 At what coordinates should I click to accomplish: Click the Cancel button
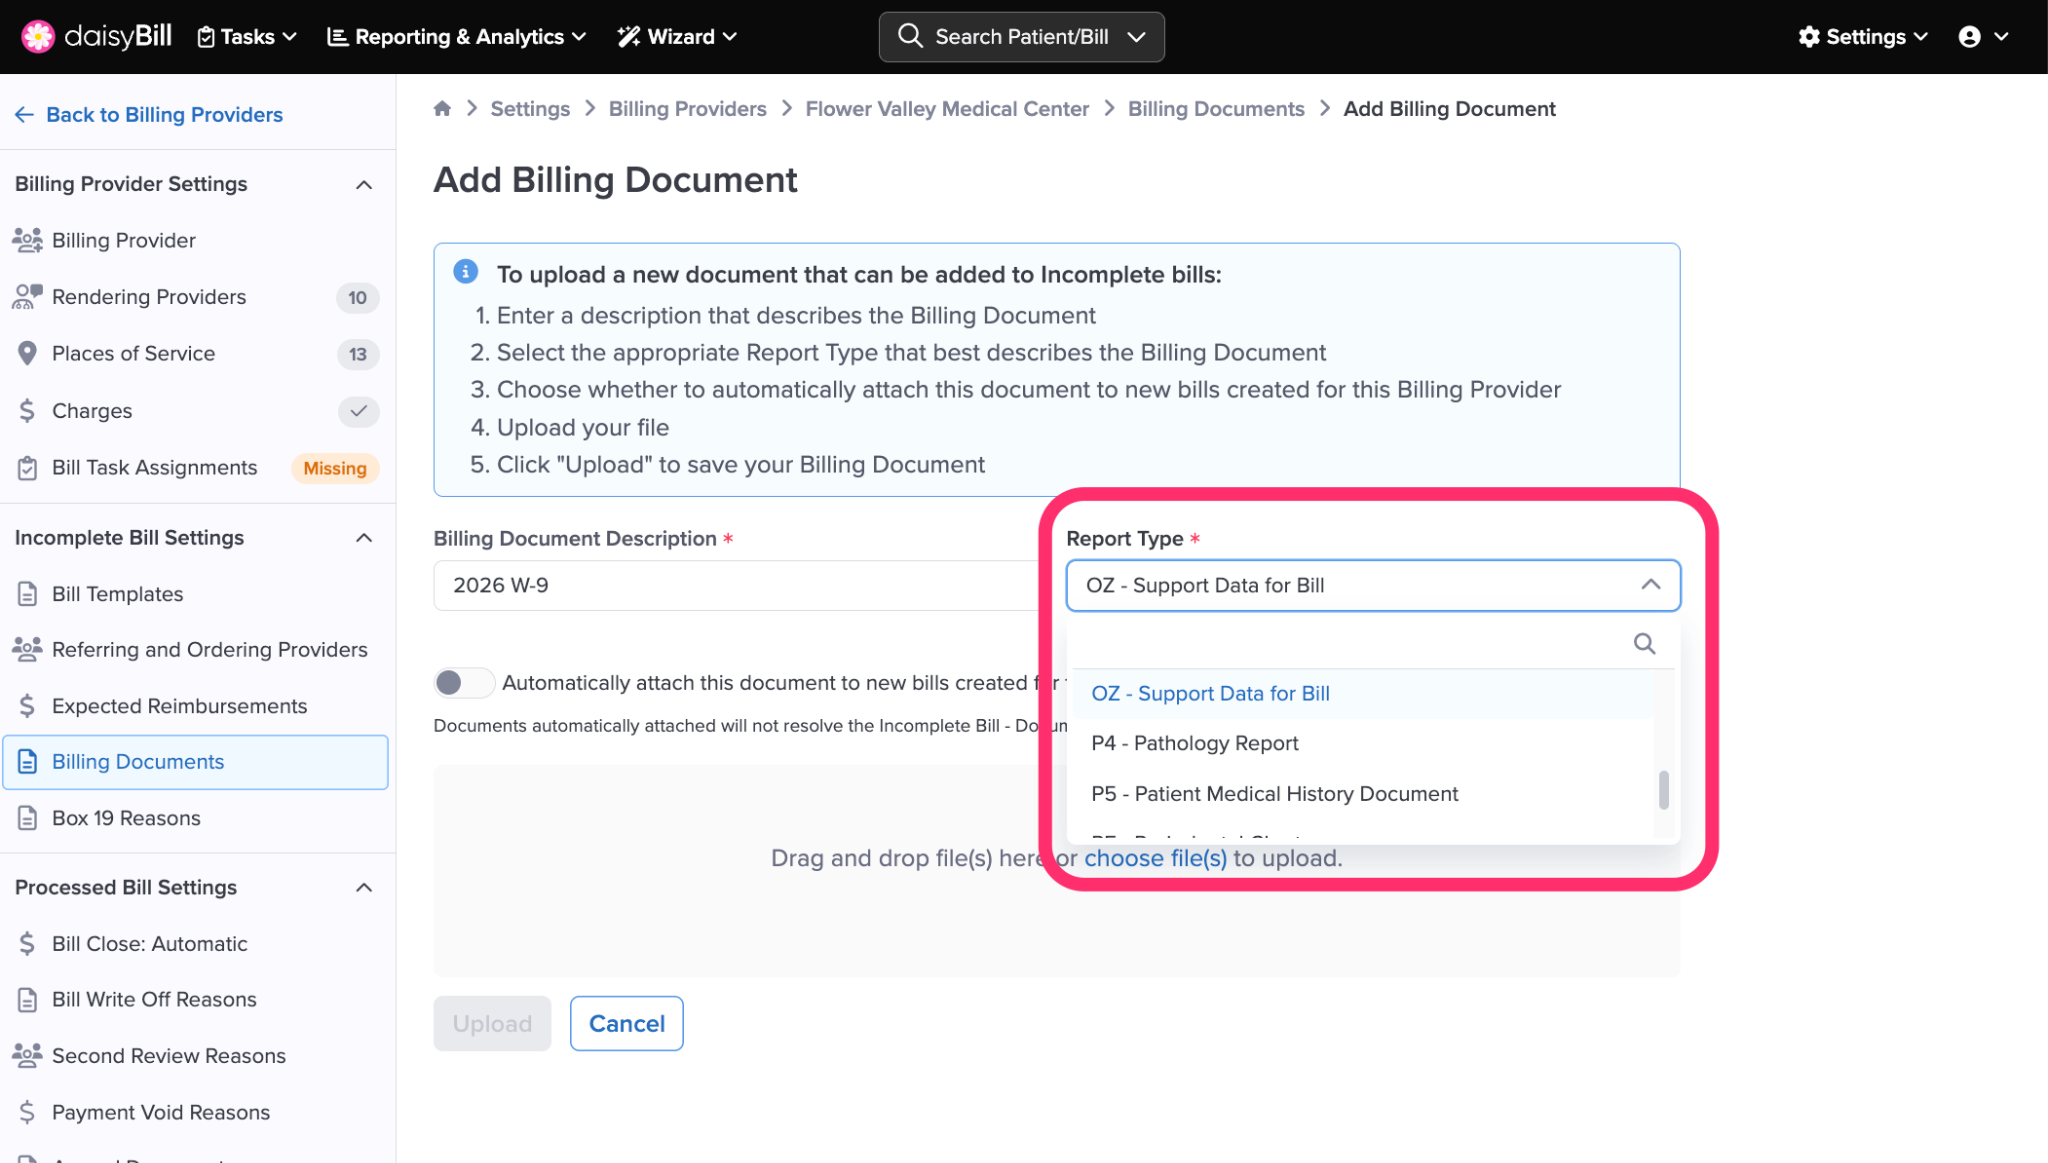(626, 1023)
